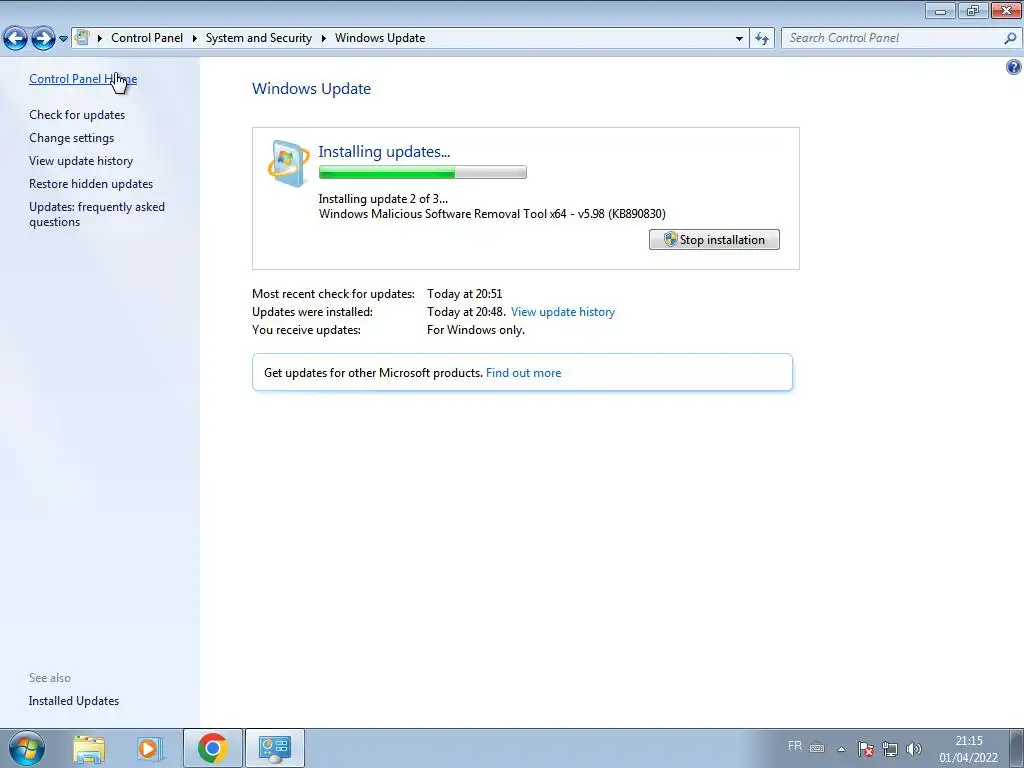Image resolution: width=1024 pixels, height=768 pixels.
Task: Click the search magnifier icon
Action: (1010, 38)
